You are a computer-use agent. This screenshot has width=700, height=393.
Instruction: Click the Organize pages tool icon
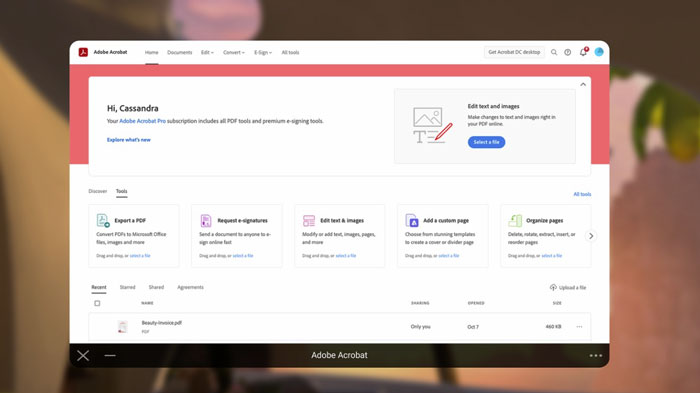515,220
